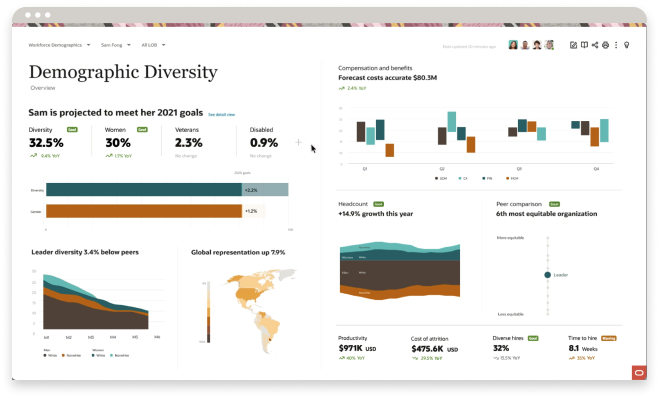Click the More equitable label
The image size is (659, 398).
click(x=510, y=238)
